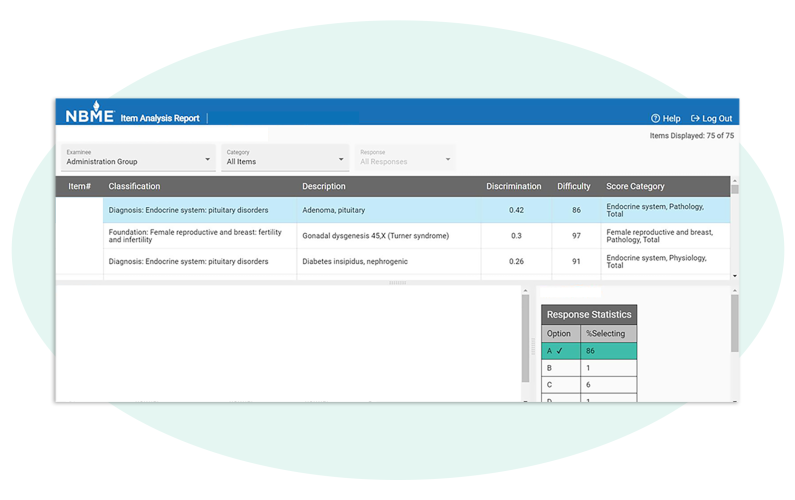Click the Classification column header
Screen dimensions: 795x500
134,186
